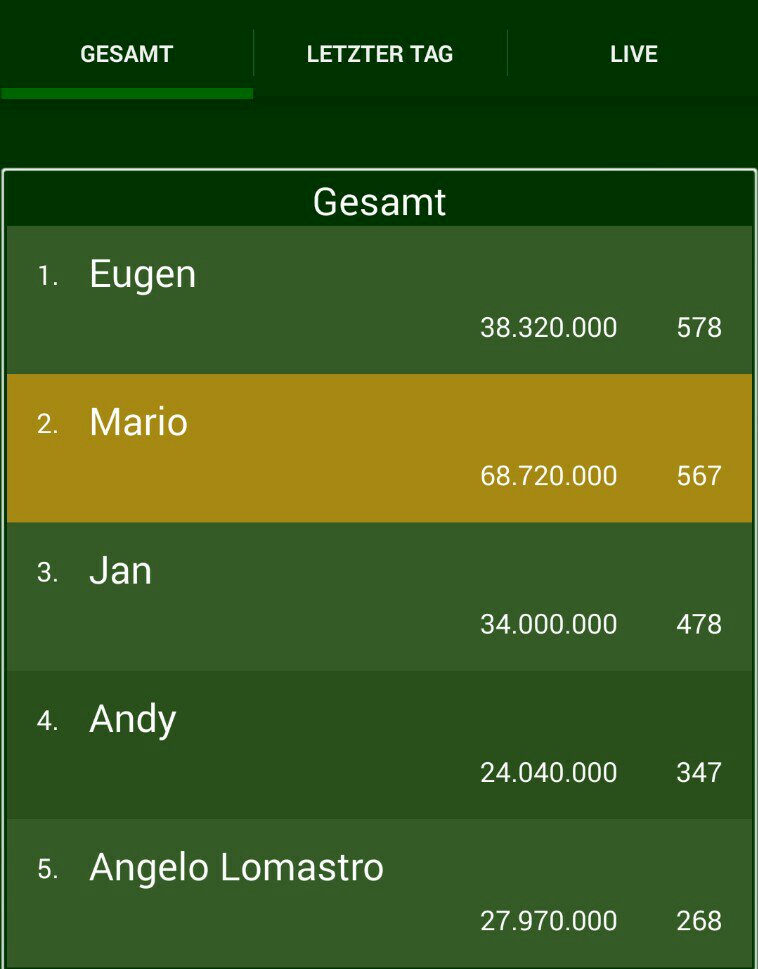This screenshot has height=969, width=758.
Task: Tap the 478 points value
Action: (699, 625)
